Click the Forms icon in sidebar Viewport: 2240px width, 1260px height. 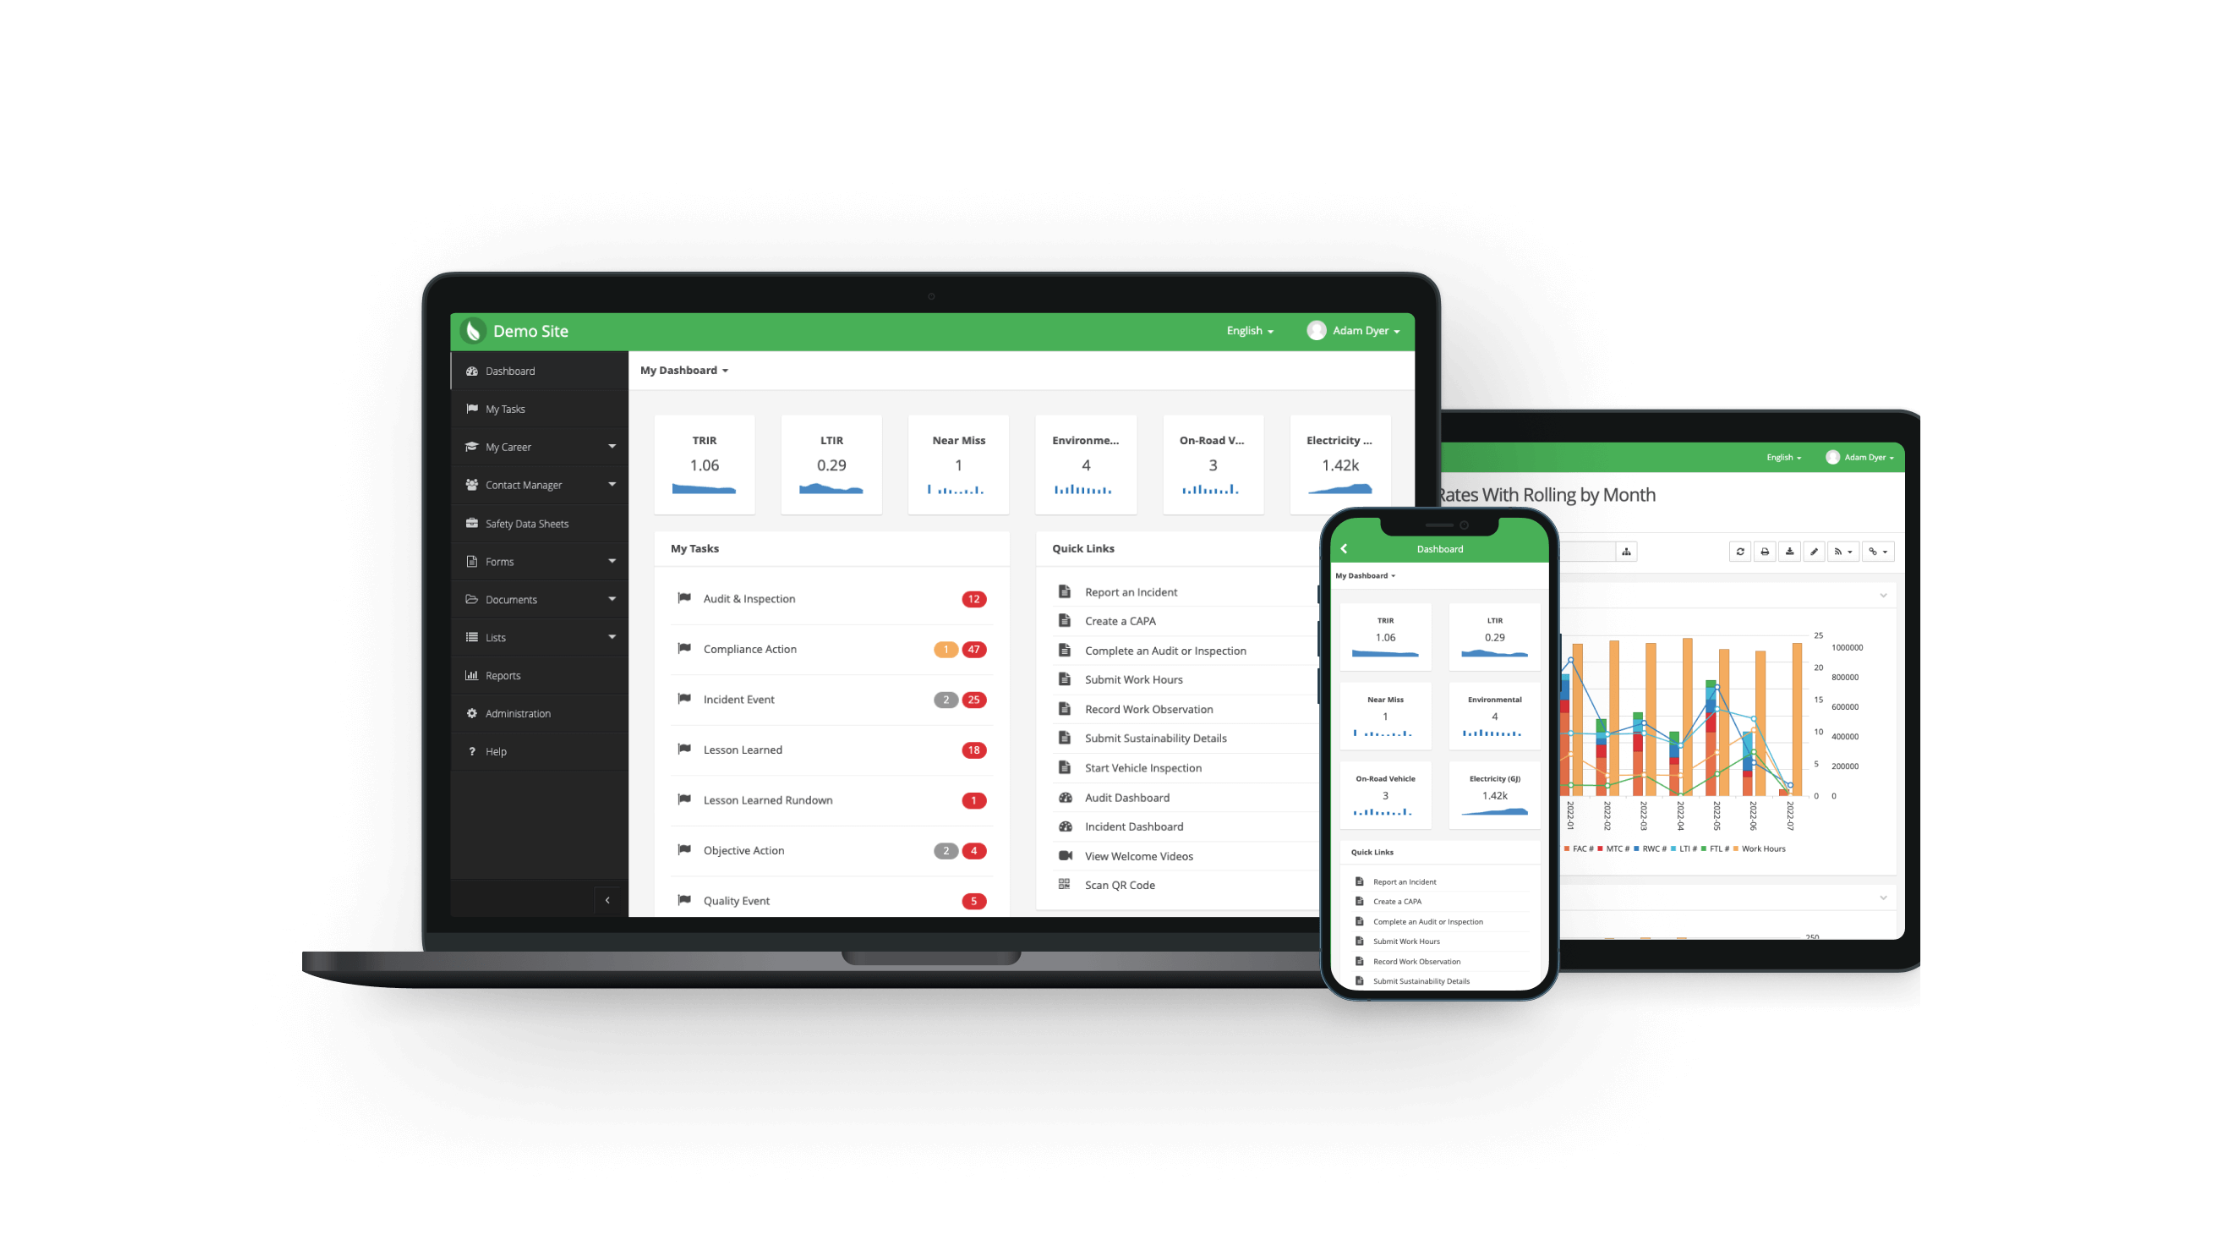[x=472, y=560]
